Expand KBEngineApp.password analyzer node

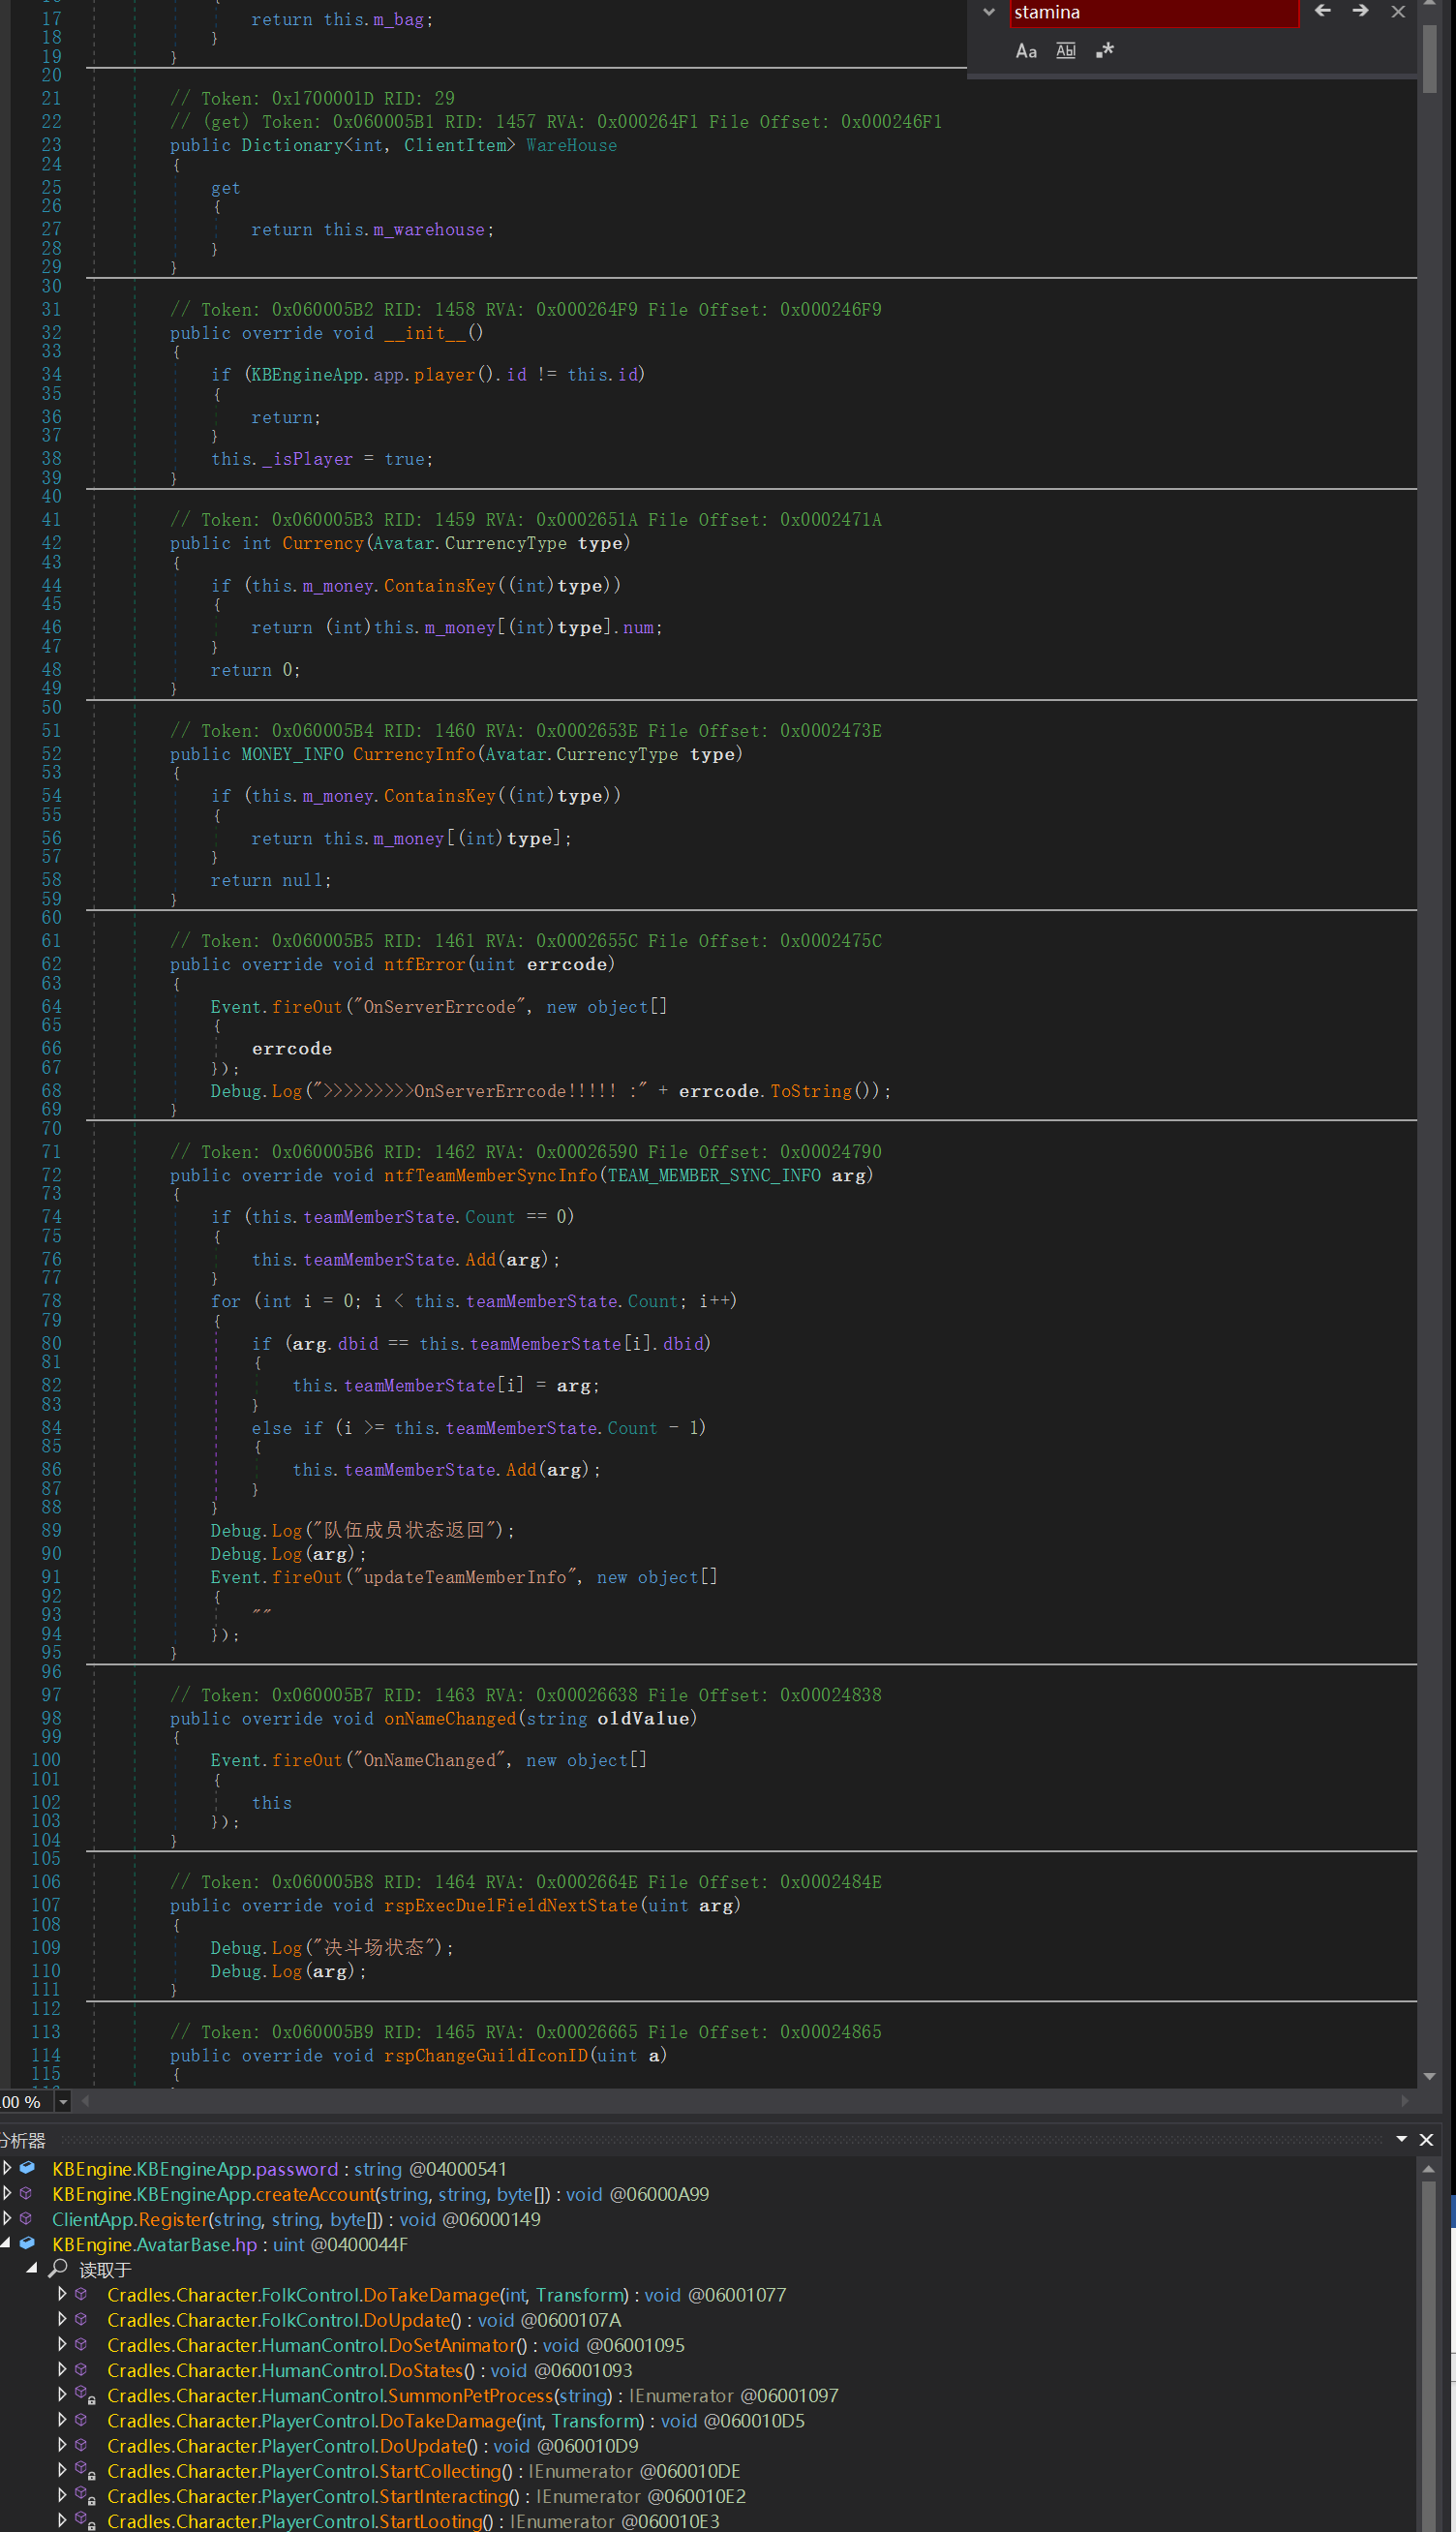coord(7,2168)
